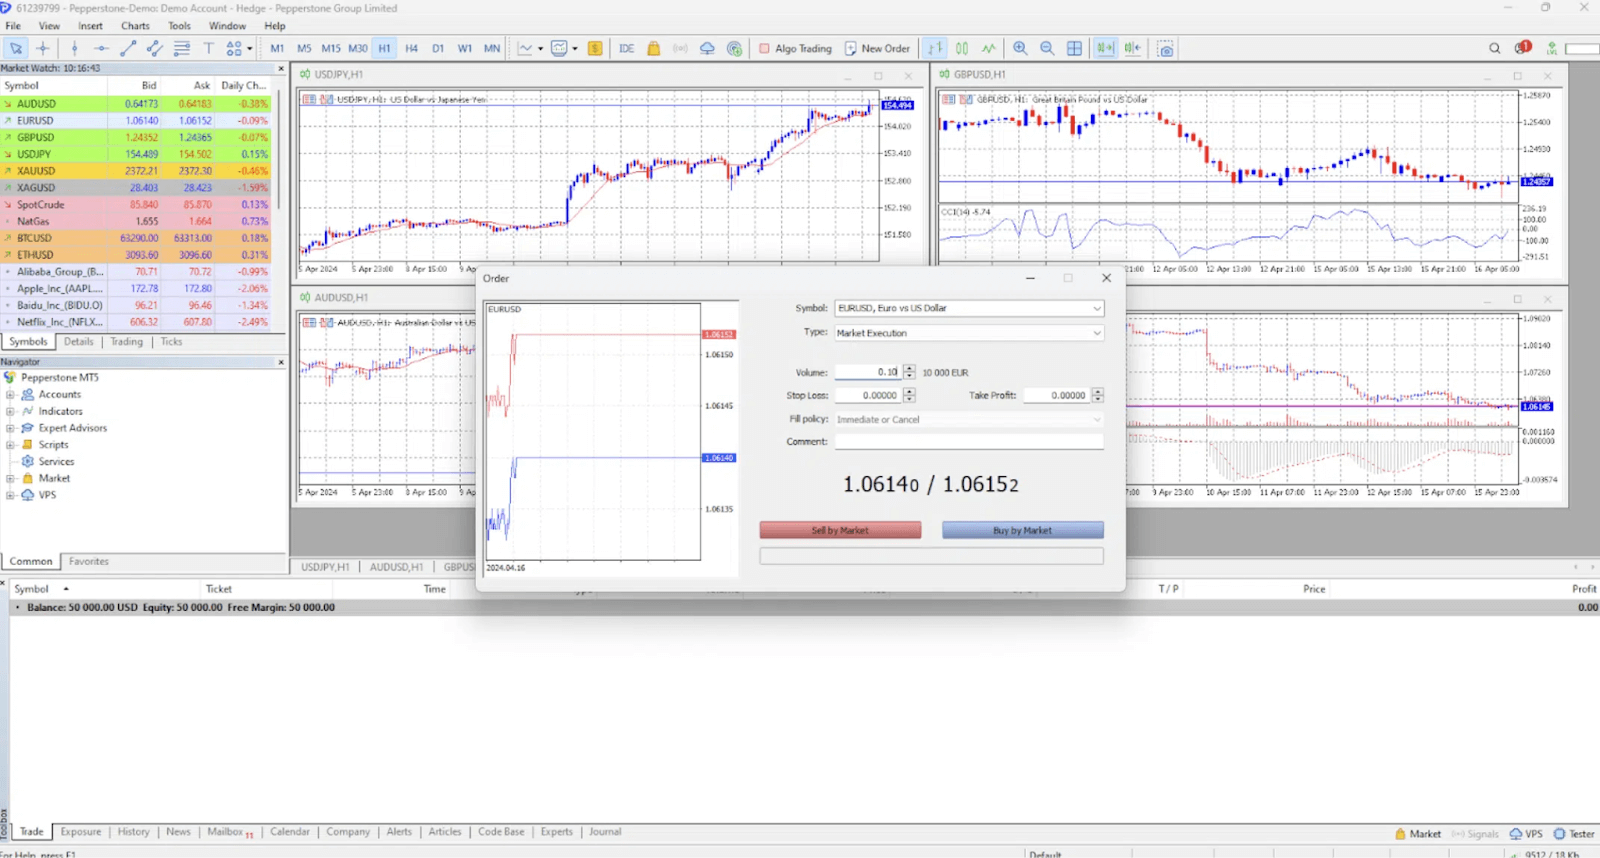Click the dollar trading icon in toolbar
Image resolution: width=1600 pixels, height=858 pixels.
pos(595,48)
